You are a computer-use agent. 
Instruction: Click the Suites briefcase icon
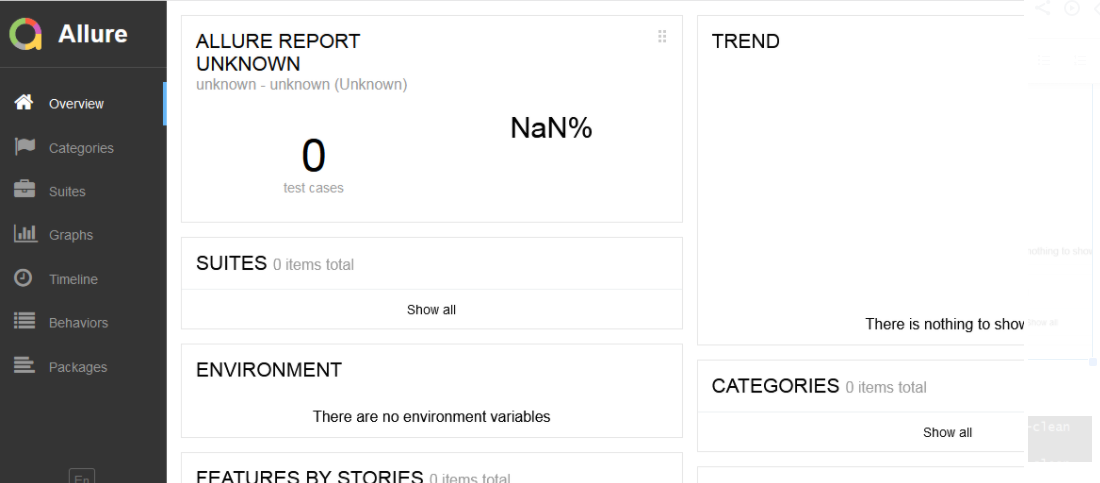coord(25,190)
